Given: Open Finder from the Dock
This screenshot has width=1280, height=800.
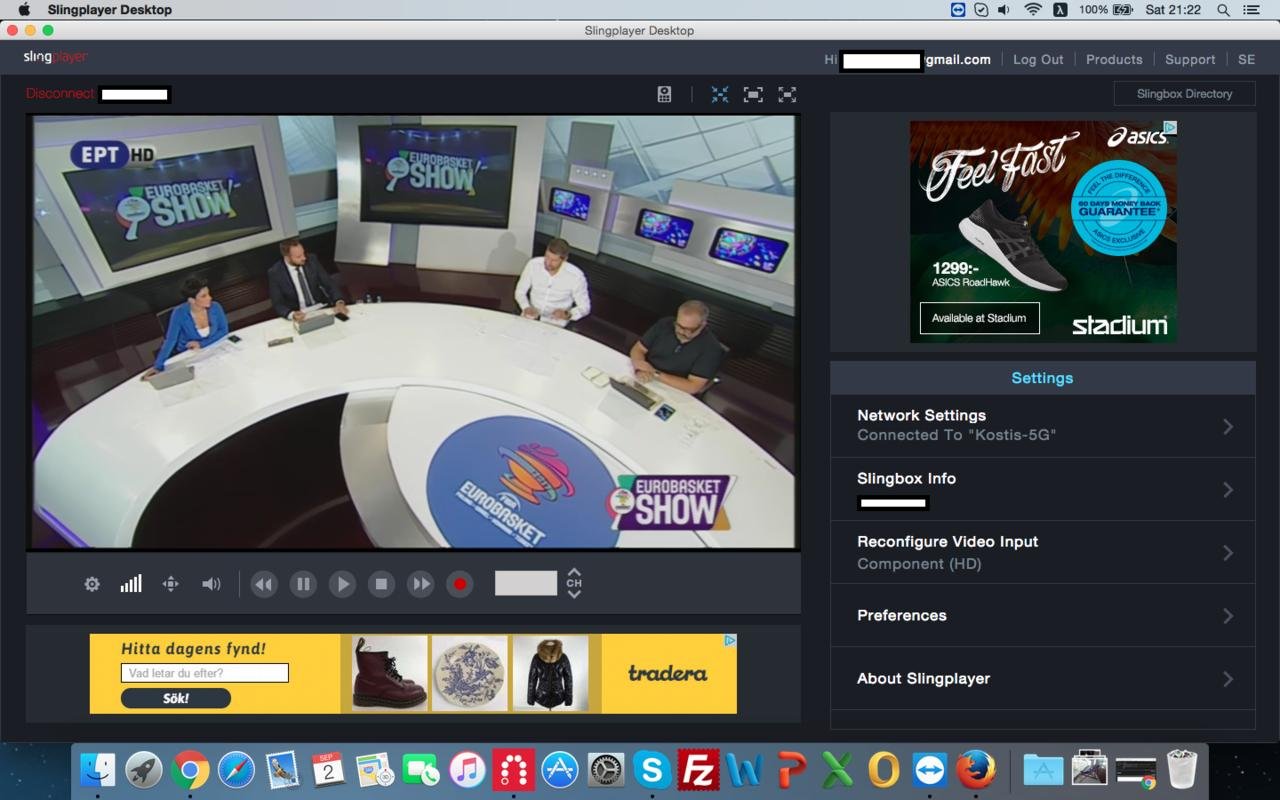Looking at the screenshot, I should 98,770.
